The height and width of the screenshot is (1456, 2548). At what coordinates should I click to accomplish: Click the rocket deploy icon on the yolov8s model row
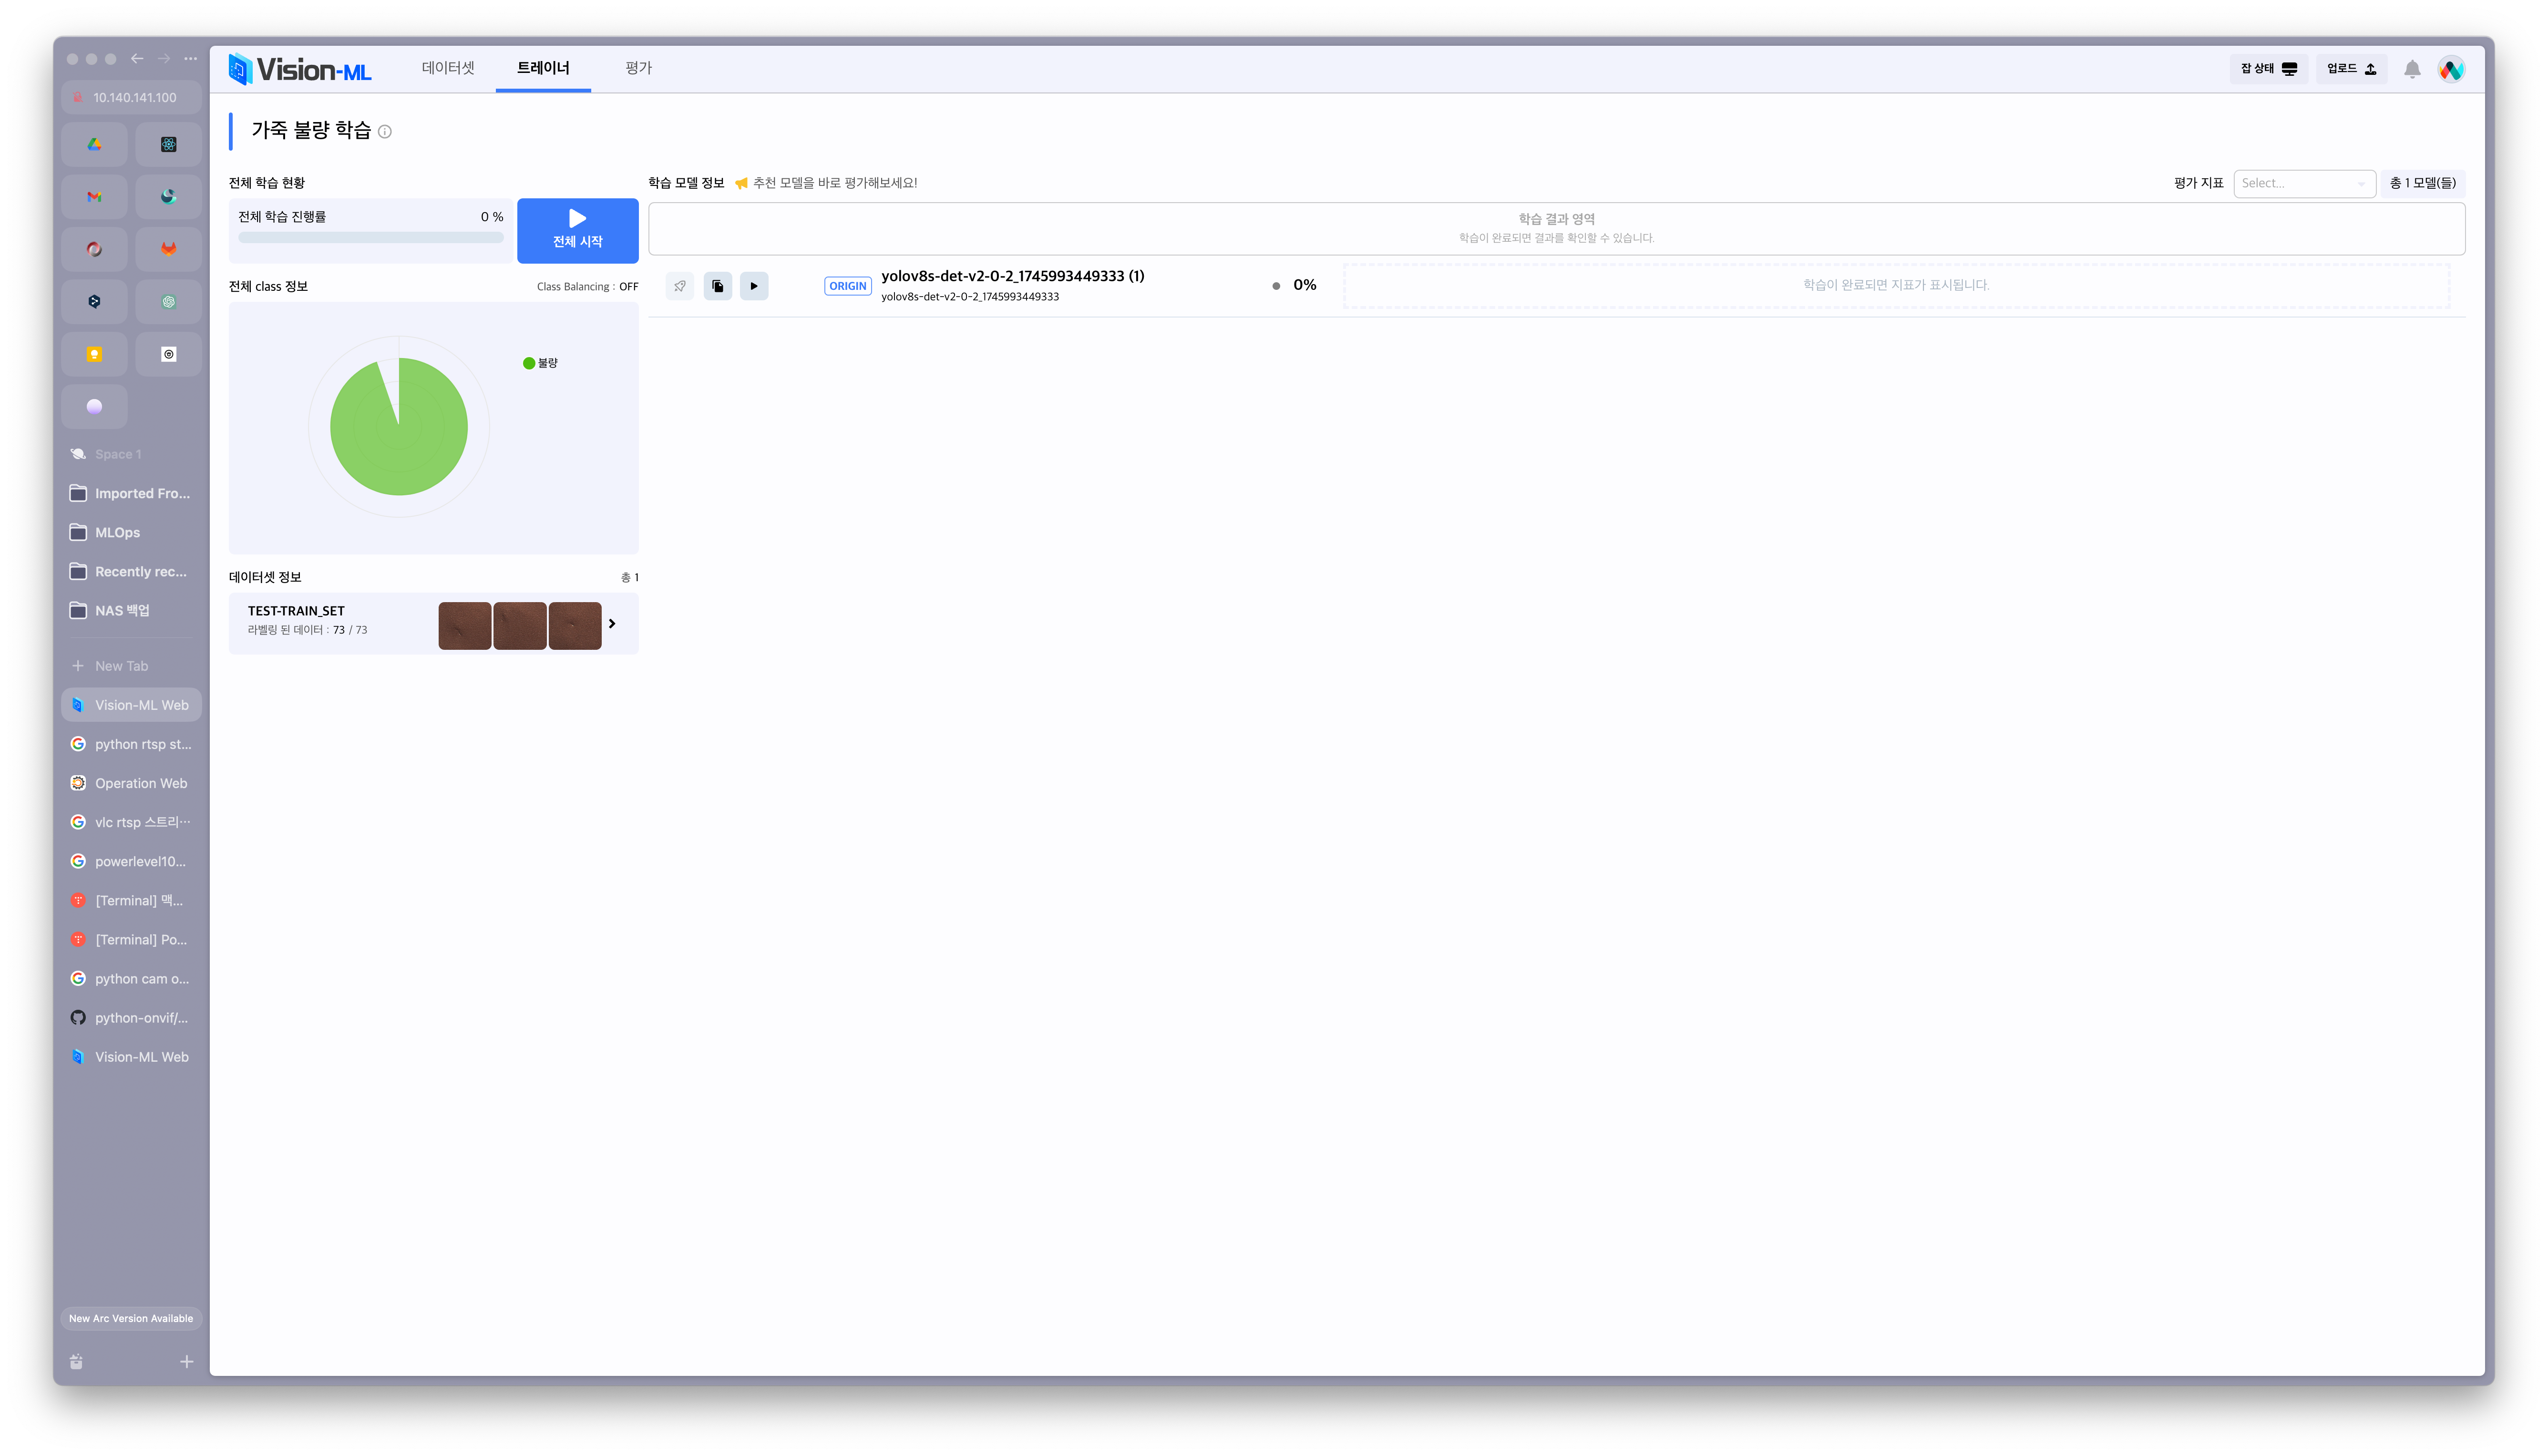pyautogui.click(x=679, y=286)
